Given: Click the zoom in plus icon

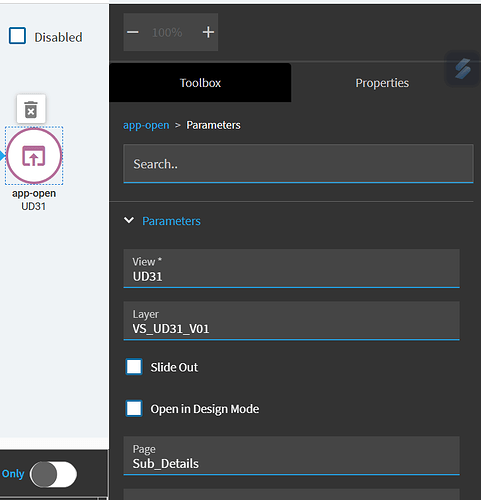Looking at the screenshot, I should [208, 32].
